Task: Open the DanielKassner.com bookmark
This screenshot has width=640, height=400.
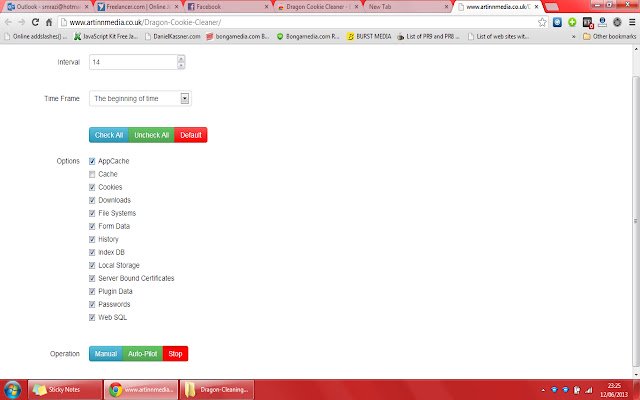Action: tap(173, 36)
